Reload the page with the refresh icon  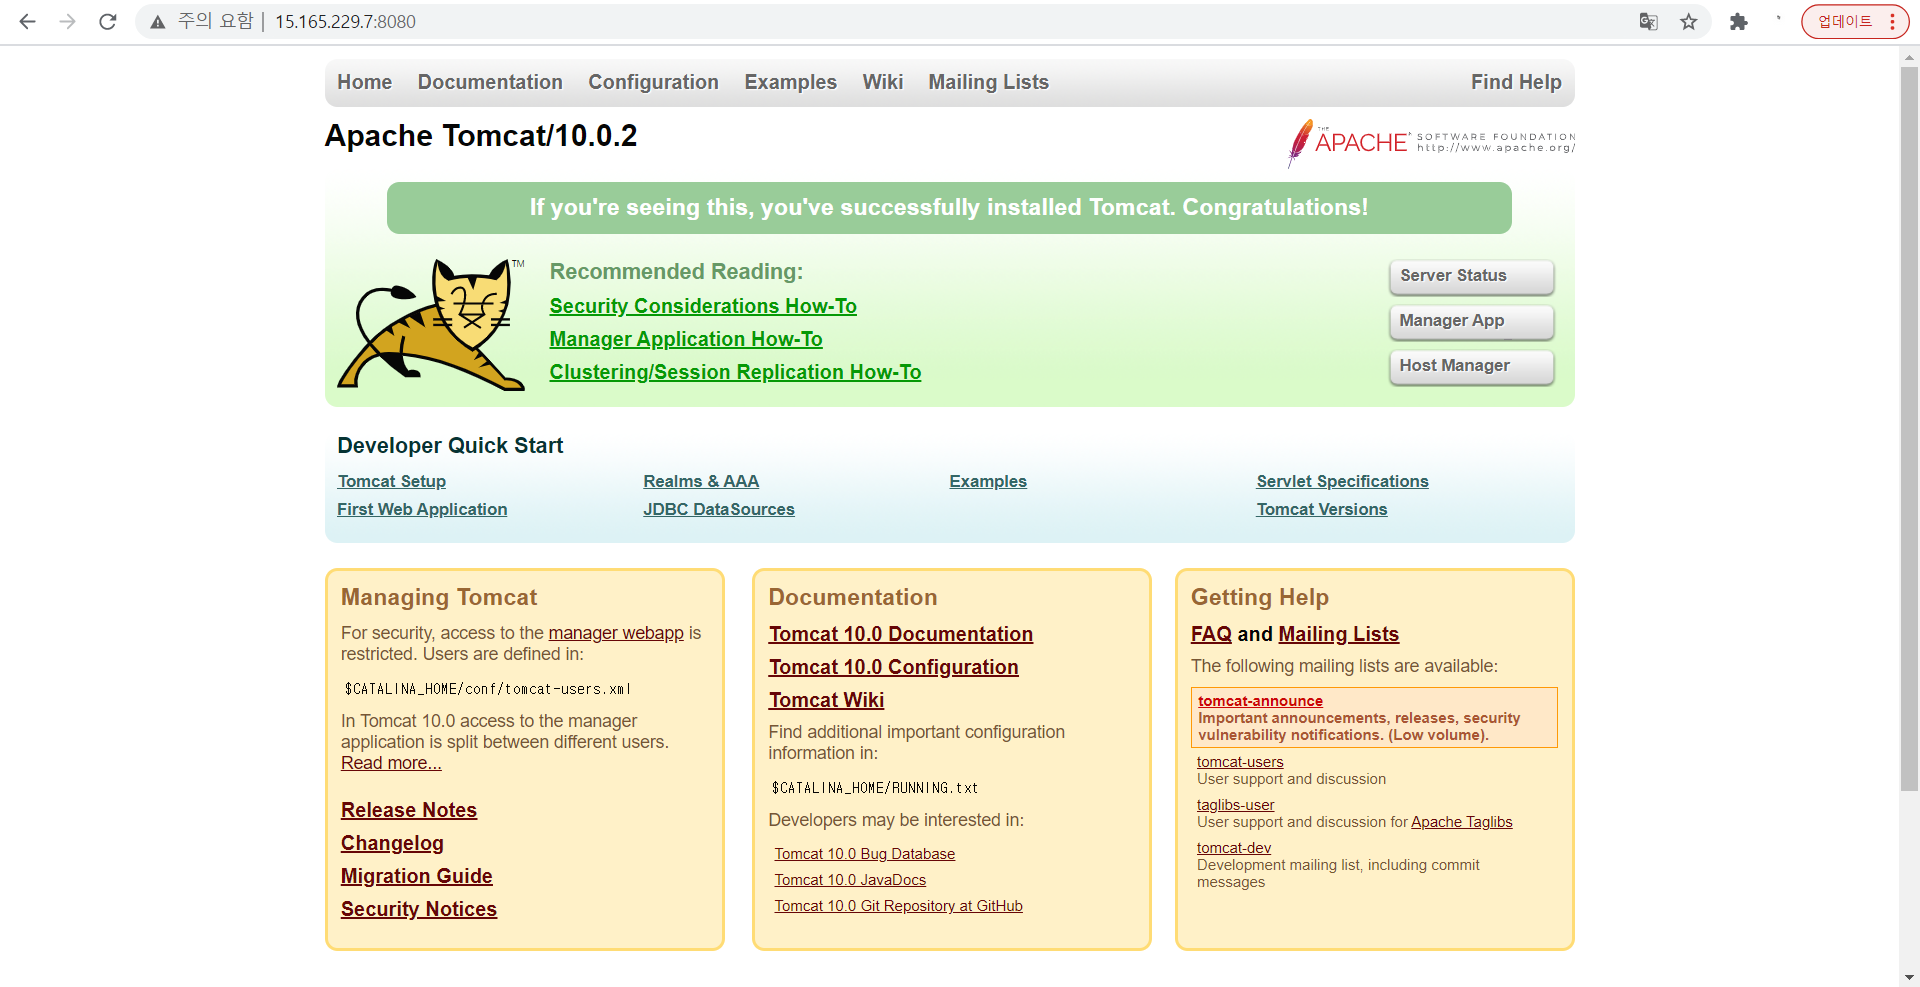click(x=107, y=21)
